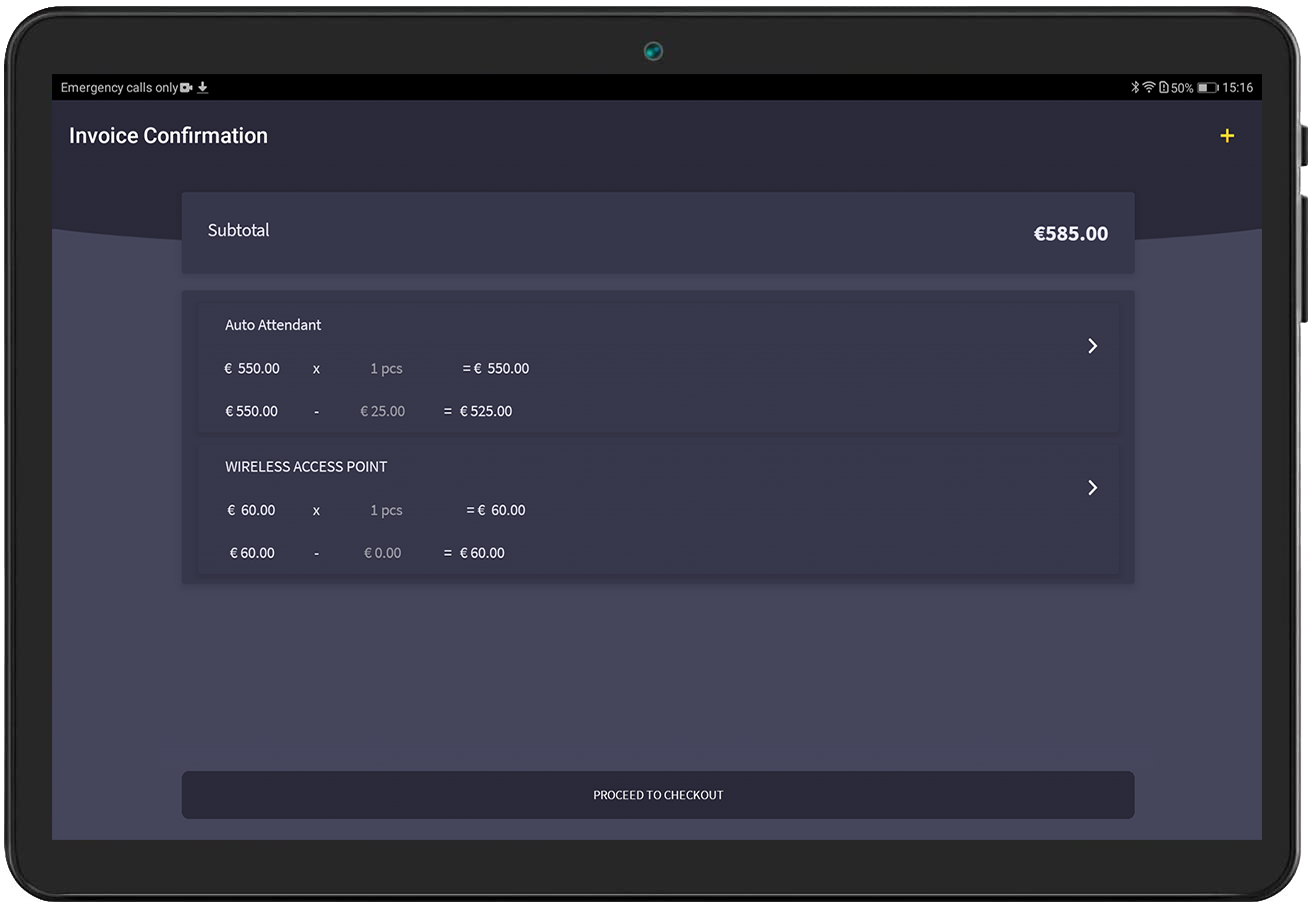The height and width of the screenshot is (914, 1315).
Task: Click the Wi-Fi signal icon
Action: pos(1149,88)
